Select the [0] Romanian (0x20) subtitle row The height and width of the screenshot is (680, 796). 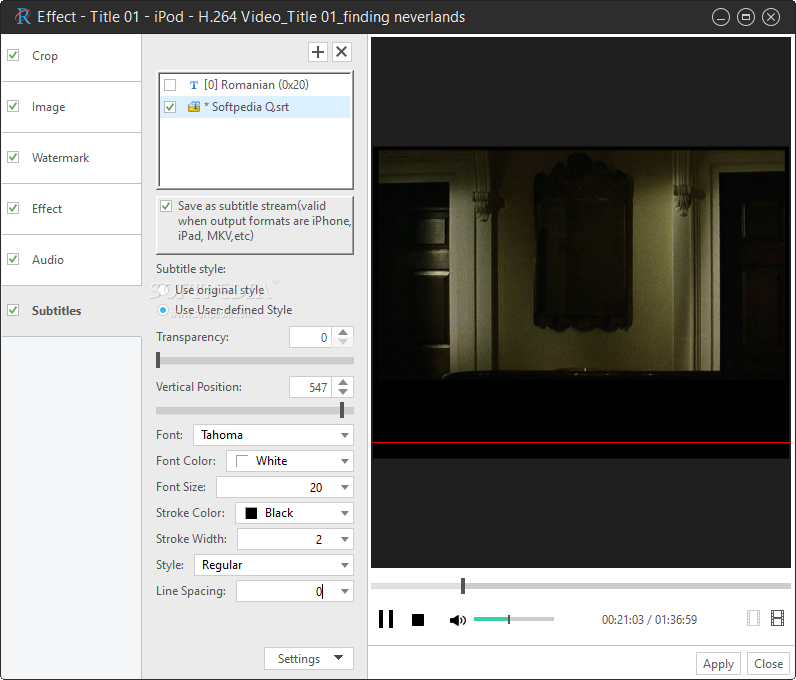click(x=255, y=85)
